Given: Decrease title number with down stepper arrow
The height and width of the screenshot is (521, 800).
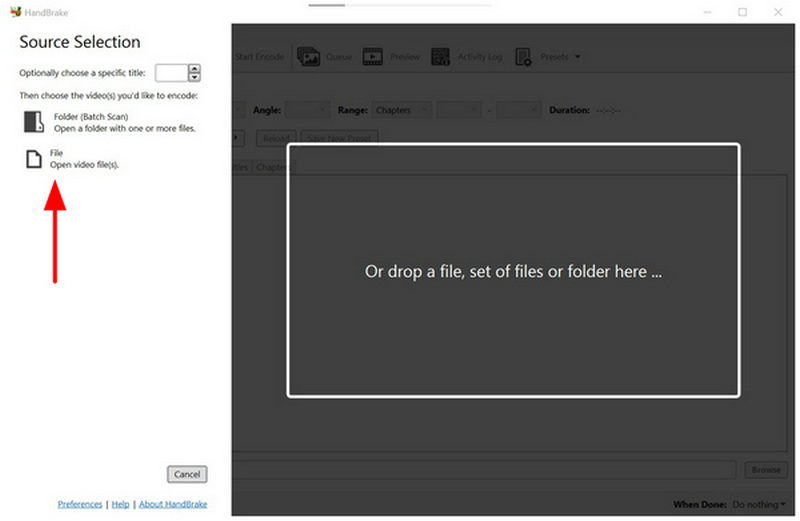Looking at the screenshot, I should coord(194,77).
